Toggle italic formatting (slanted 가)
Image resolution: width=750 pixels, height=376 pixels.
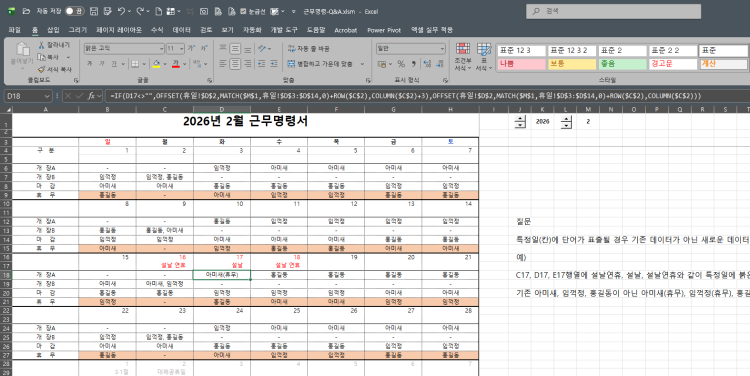pos(101,64)
